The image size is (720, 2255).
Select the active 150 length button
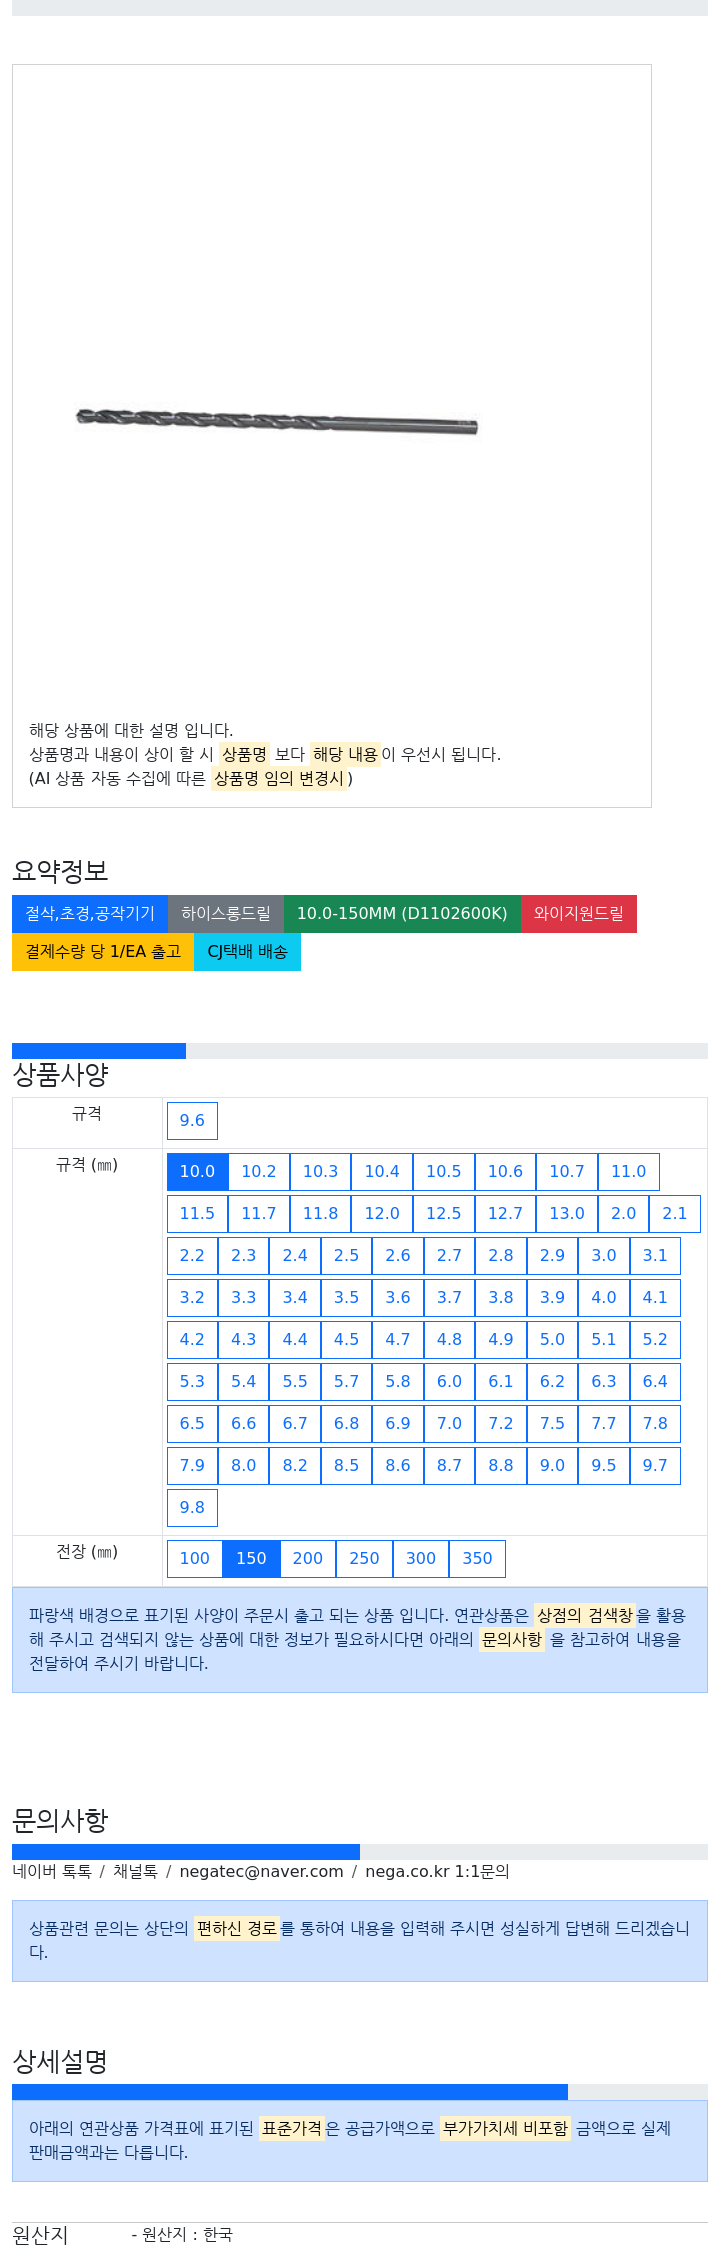[x=251, y=1558]
